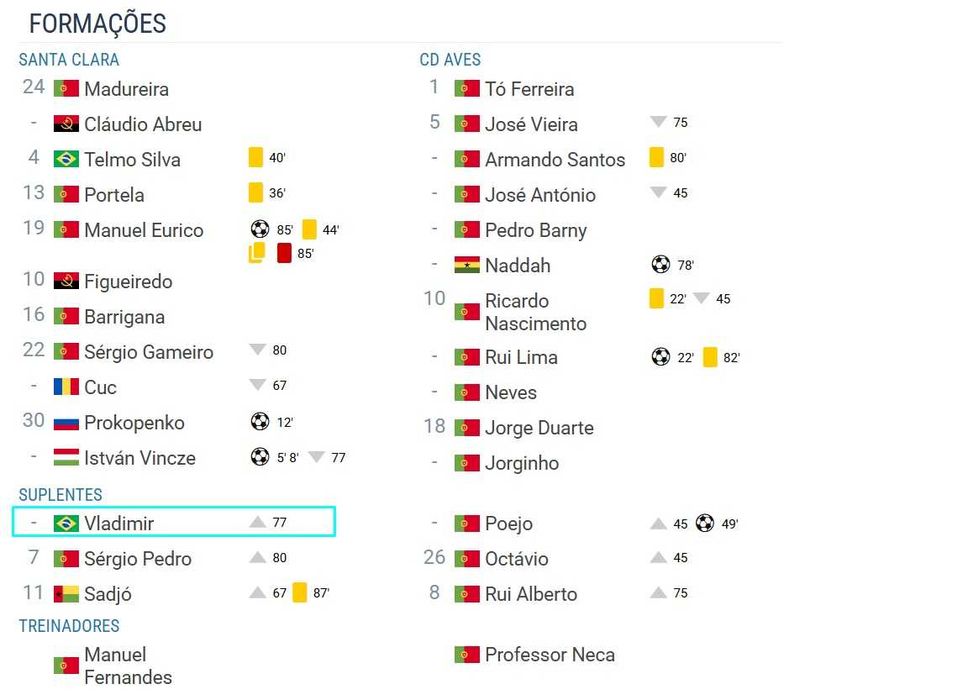Open Tó Ferreira's player profile
This screenshot has width=968, height=700.
click(529, 89)
